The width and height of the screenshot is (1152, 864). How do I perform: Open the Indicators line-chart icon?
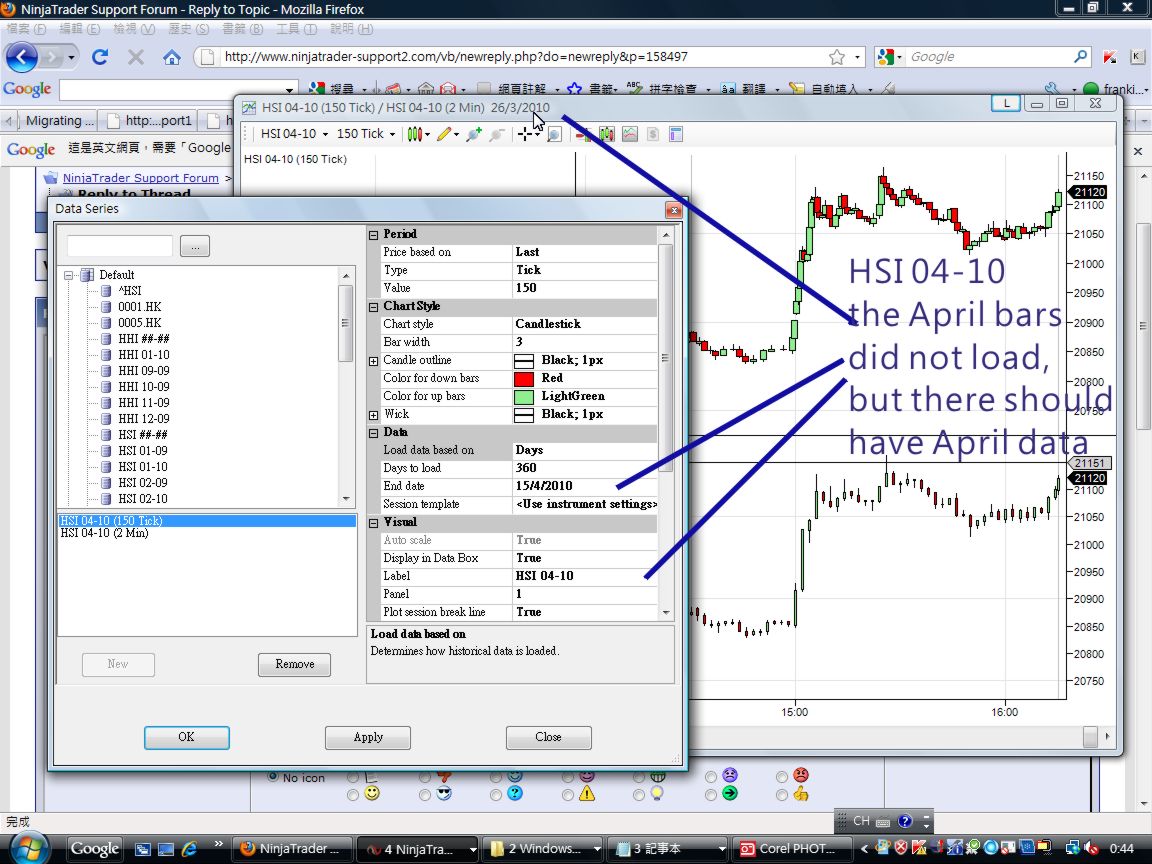[630, 134]
